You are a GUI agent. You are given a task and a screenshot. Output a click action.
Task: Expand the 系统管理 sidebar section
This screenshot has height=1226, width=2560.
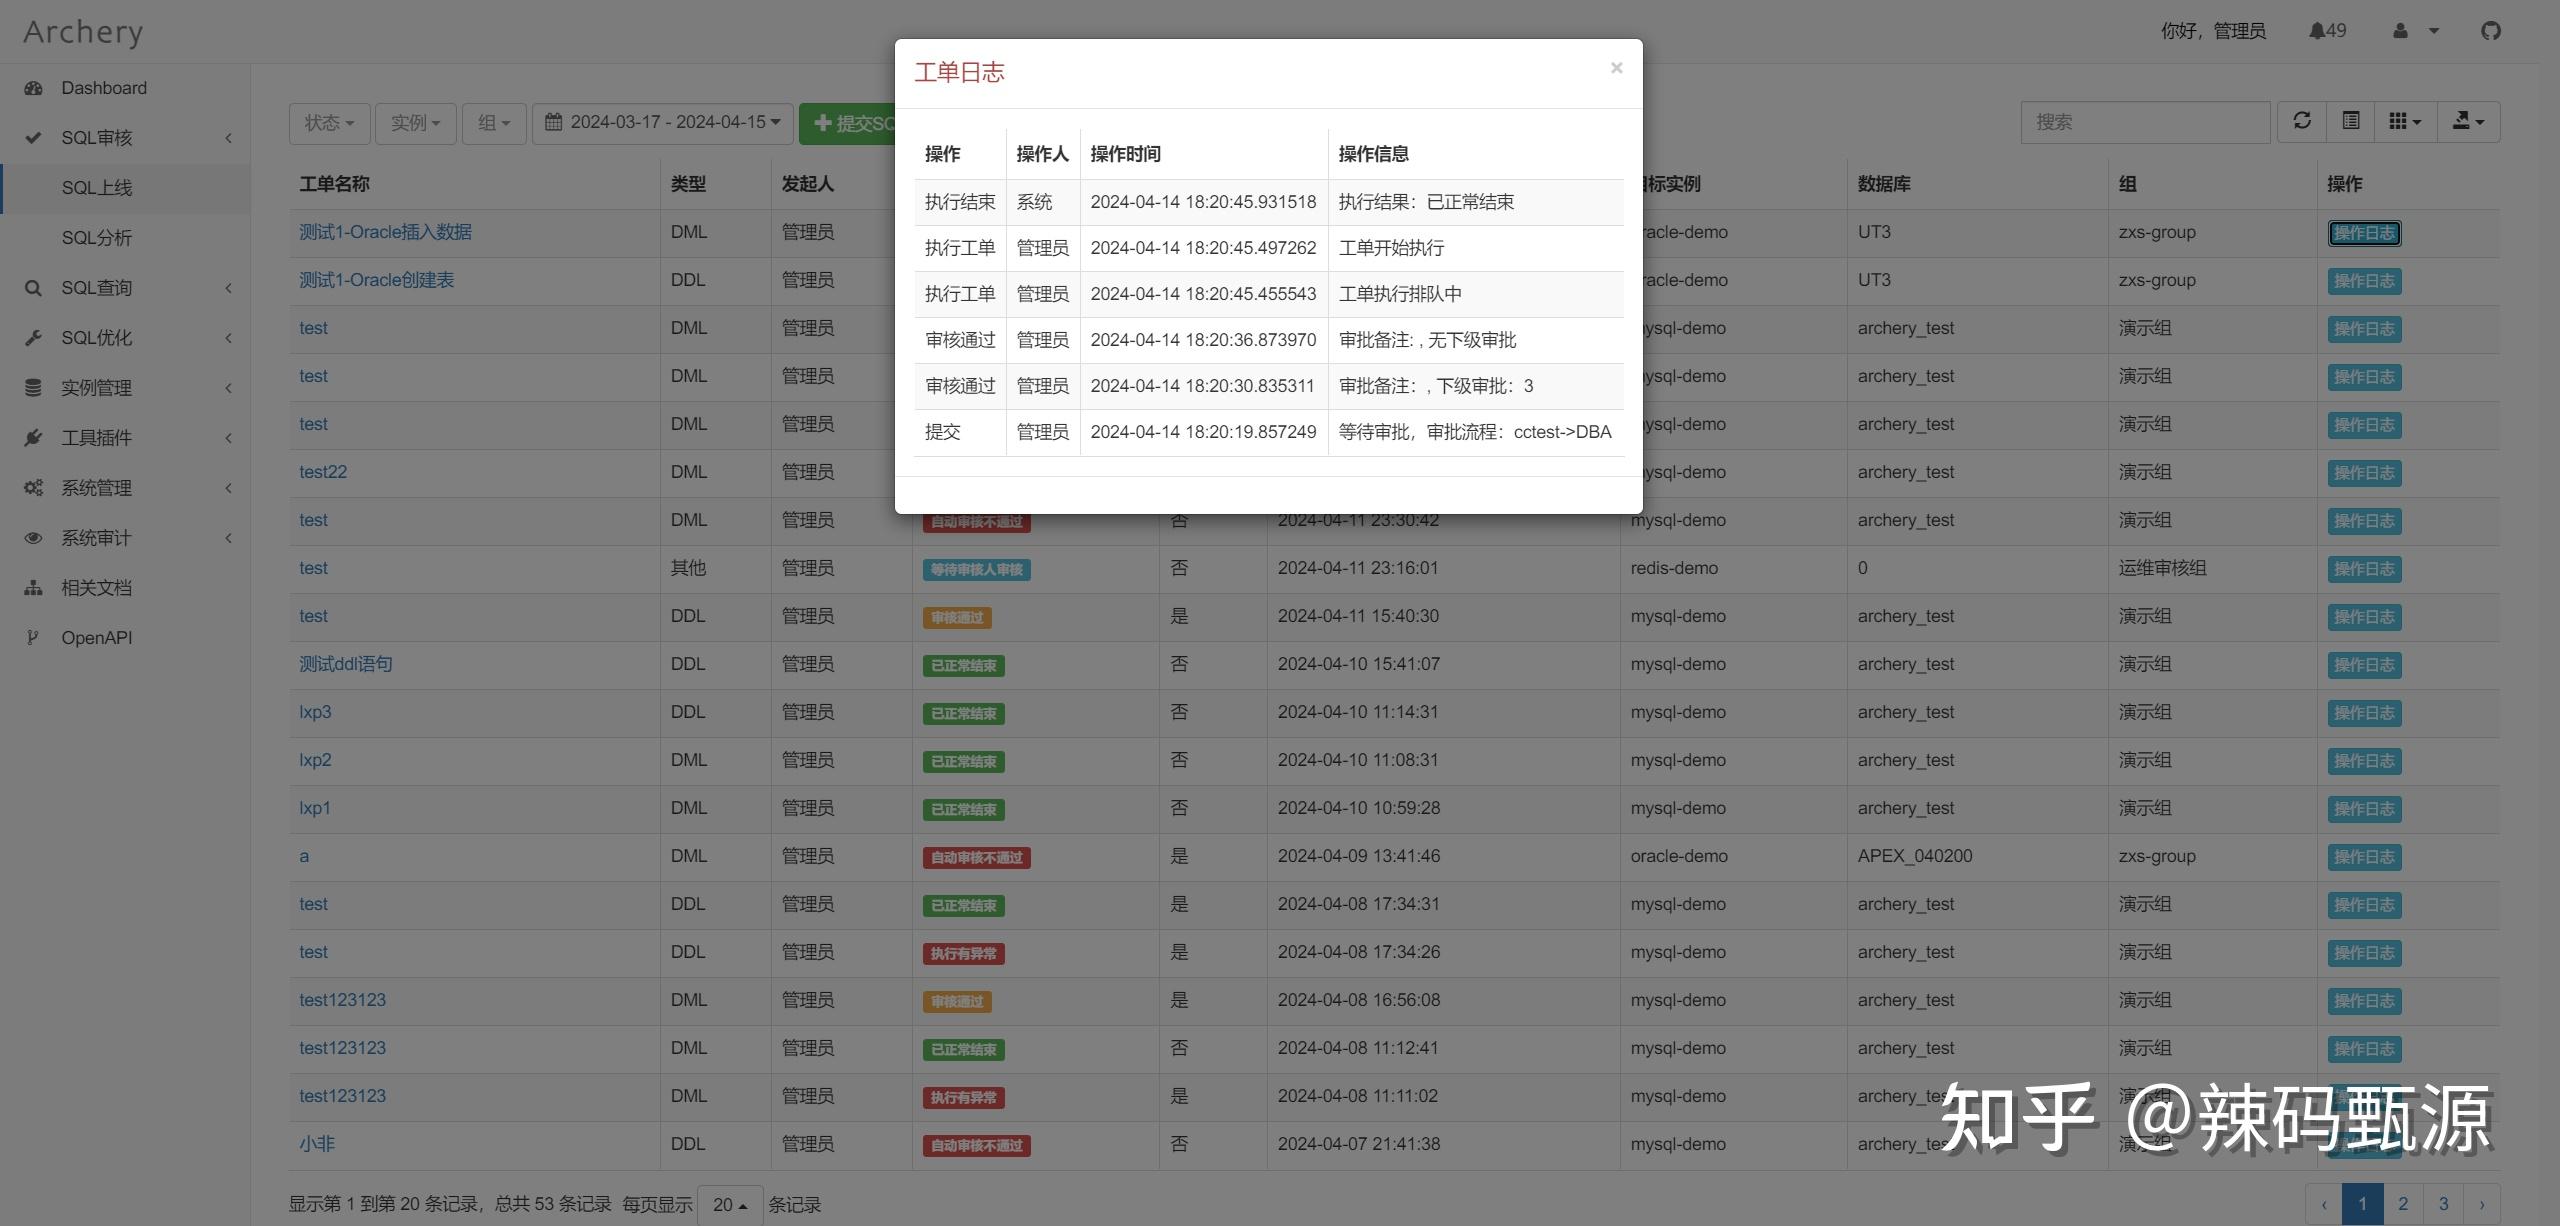click(x=96, y=488)
